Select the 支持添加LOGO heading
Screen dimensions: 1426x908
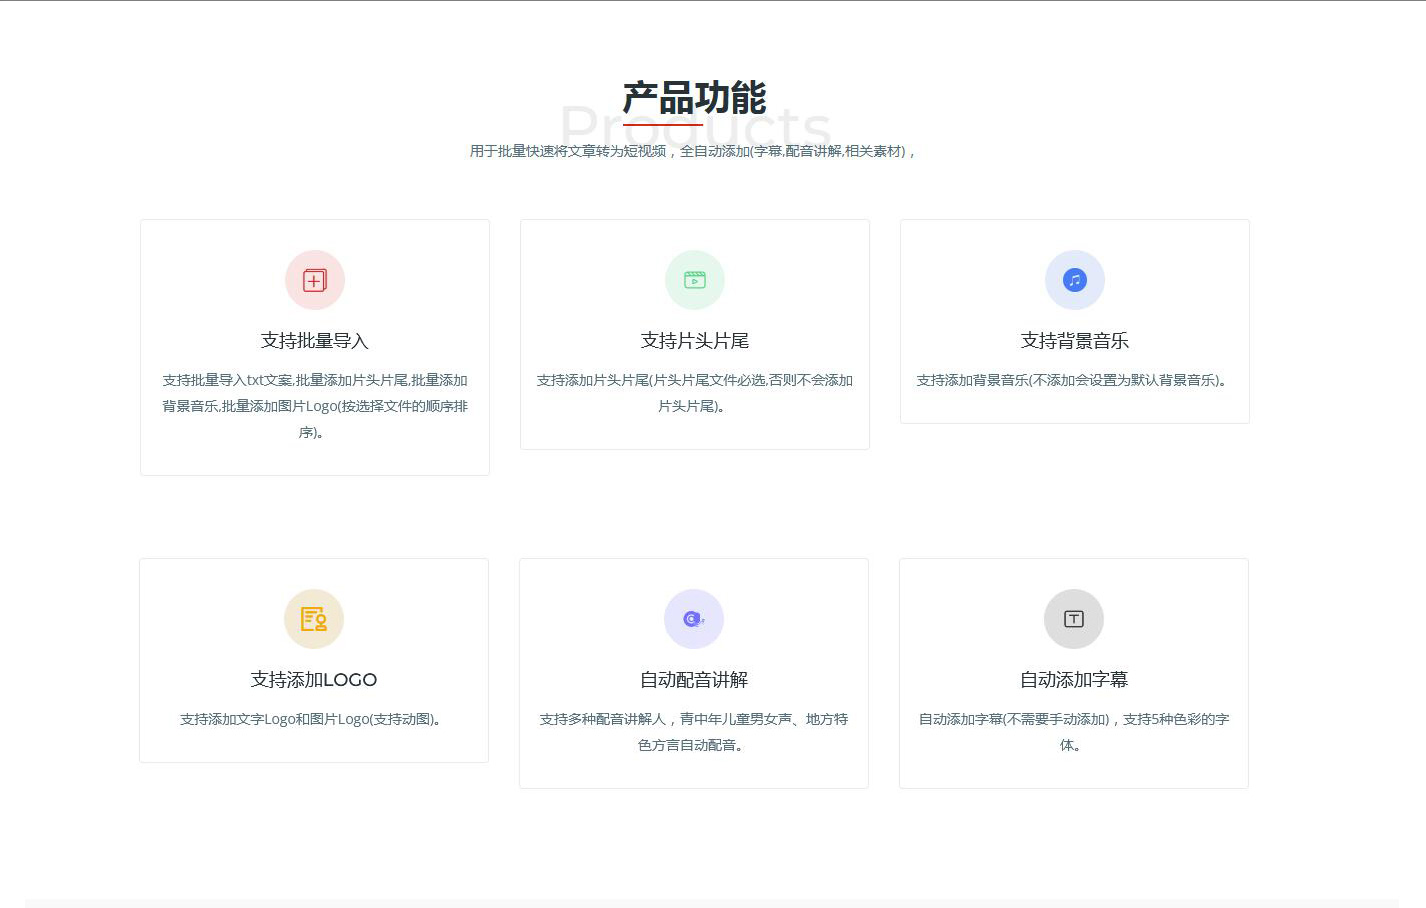pyautogui.click(x=314, y=680)
